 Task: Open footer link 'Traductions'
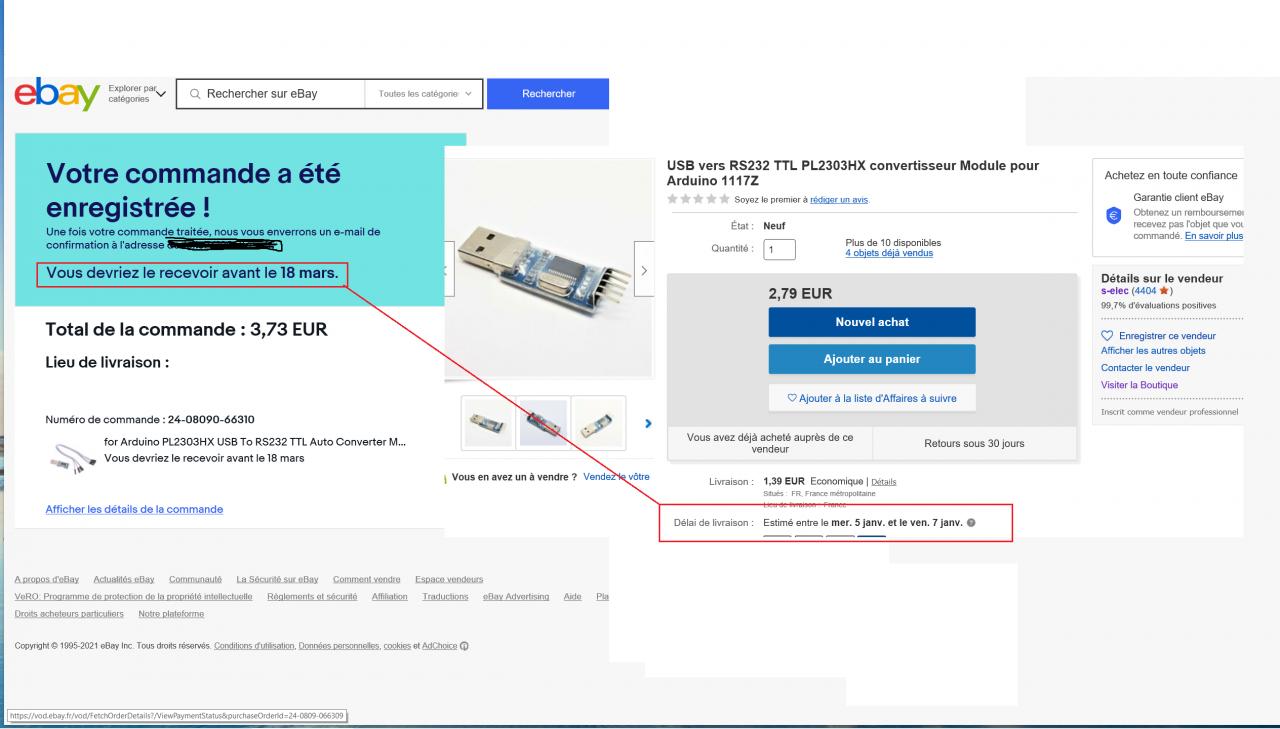[x=445, y=597]
